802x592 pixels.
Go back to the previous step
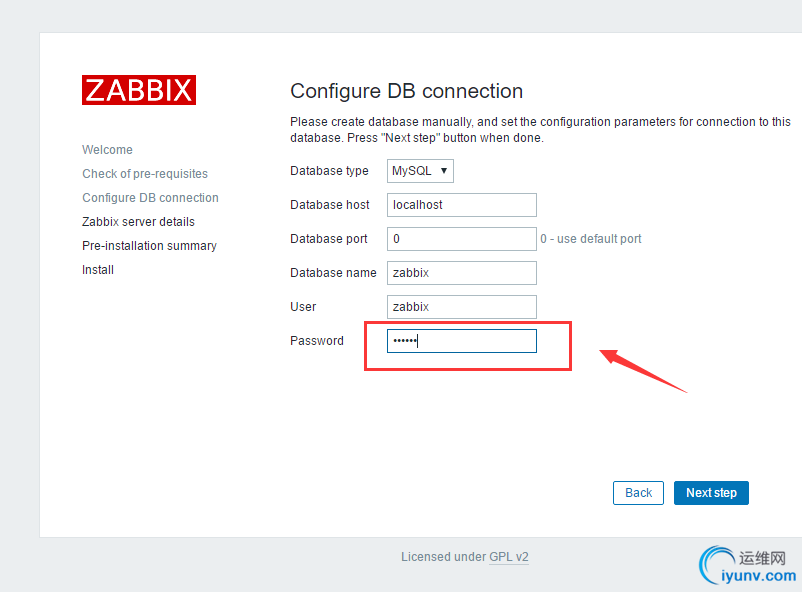[x=638, y=493]
